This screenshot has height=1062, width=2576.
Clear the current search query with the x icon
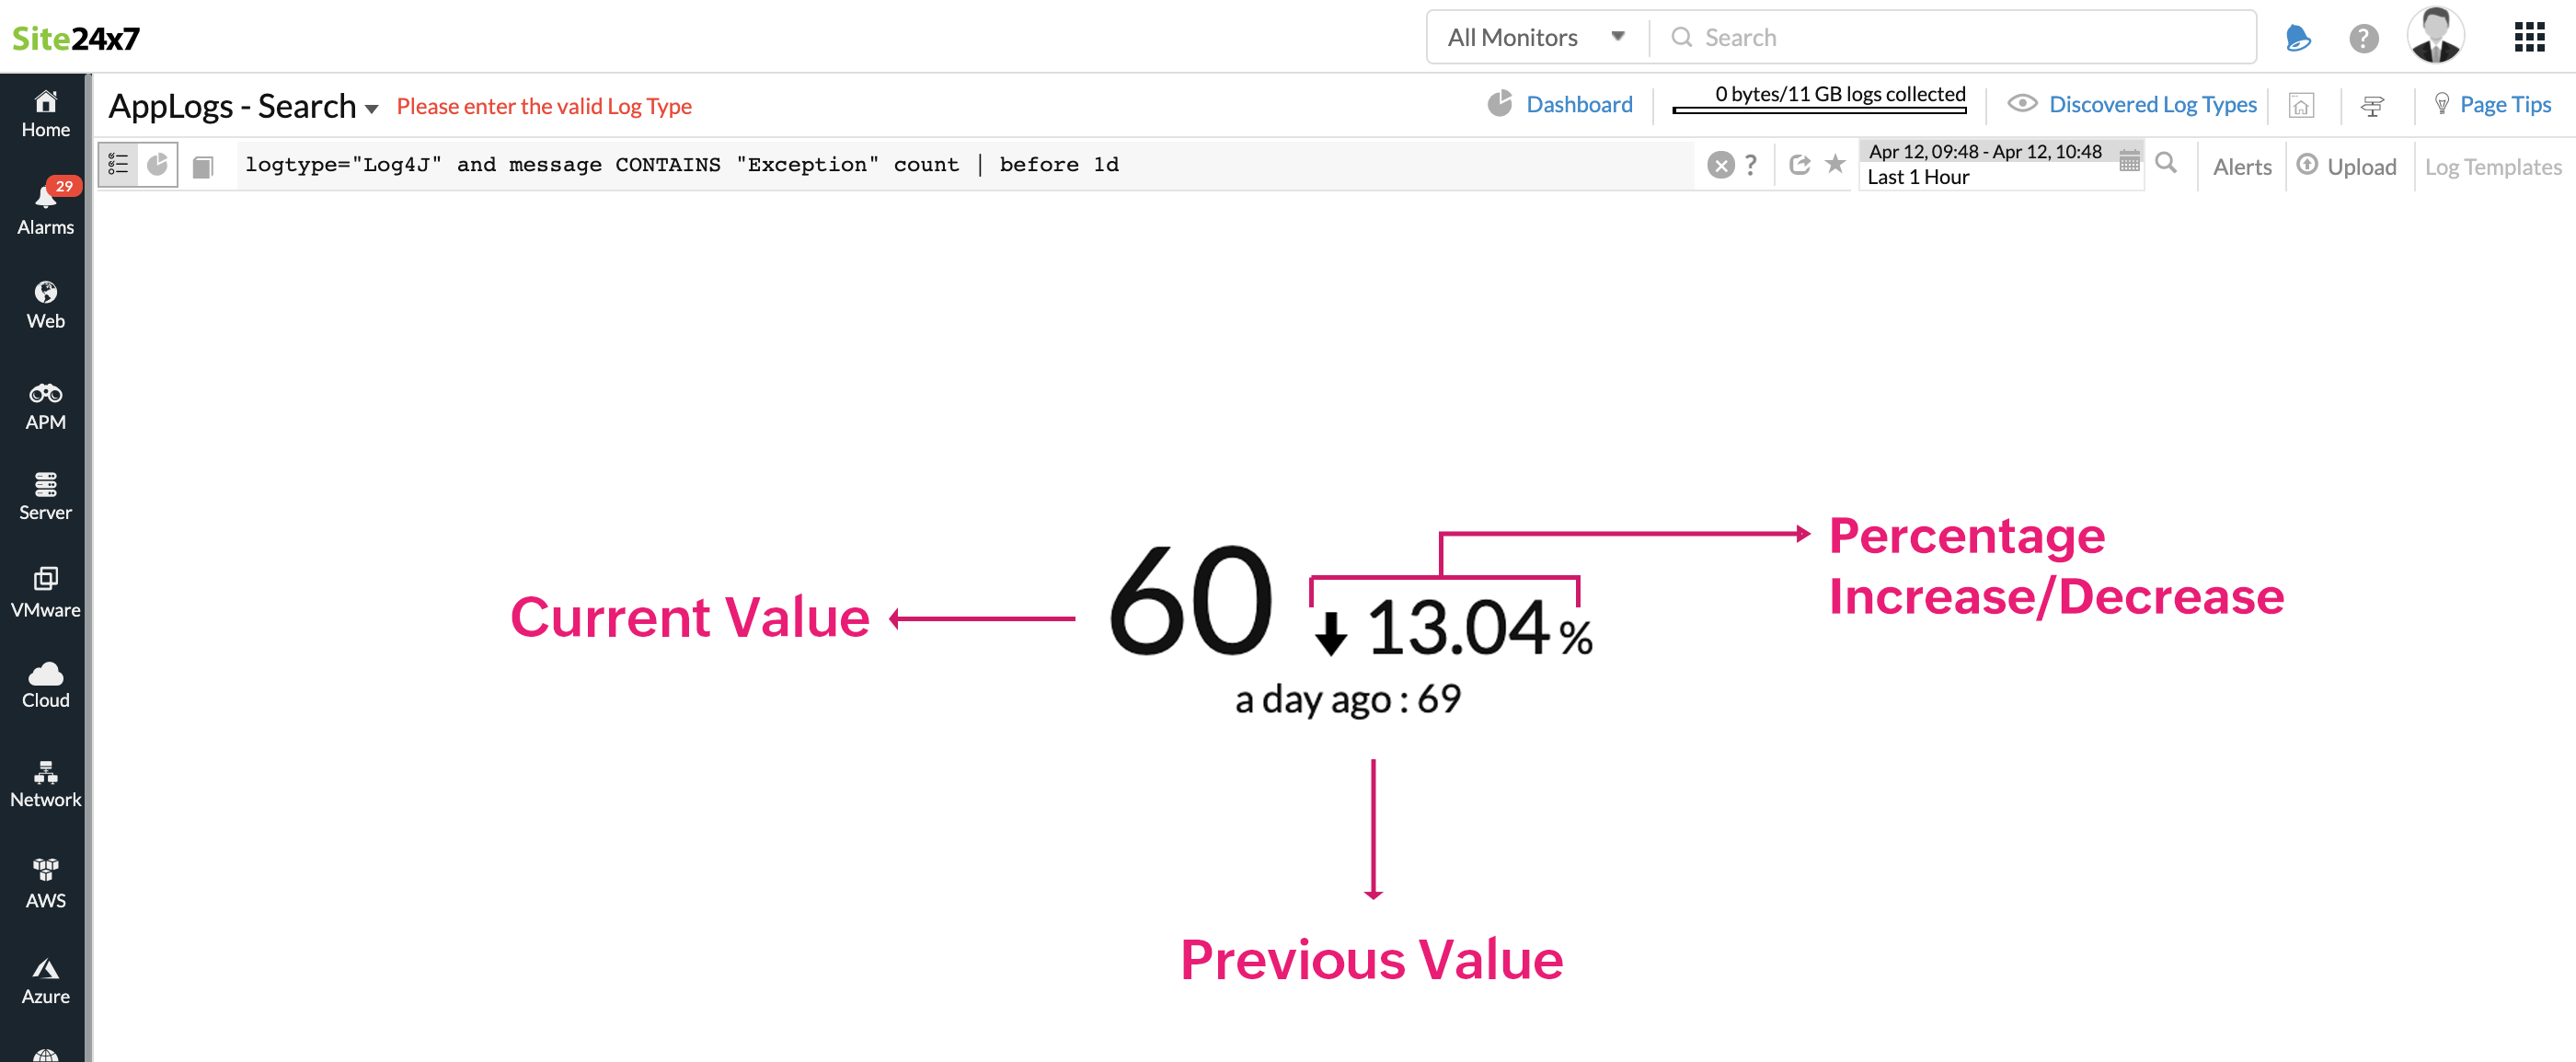click(1721, 165)
